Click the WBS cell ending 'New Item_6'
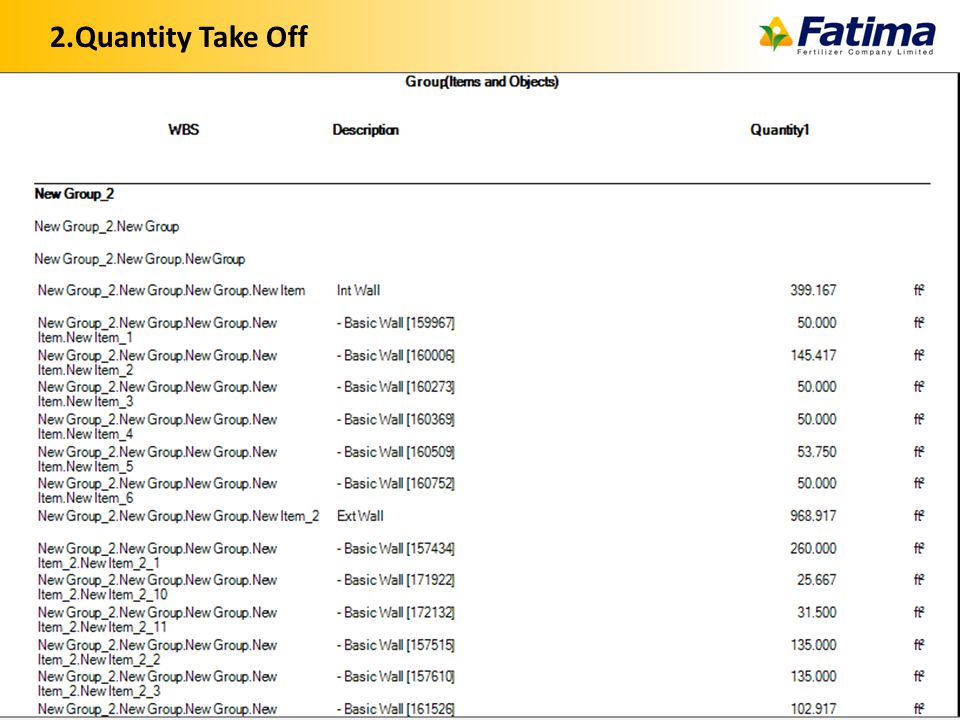The image size is (960, 720). [157, 491]
